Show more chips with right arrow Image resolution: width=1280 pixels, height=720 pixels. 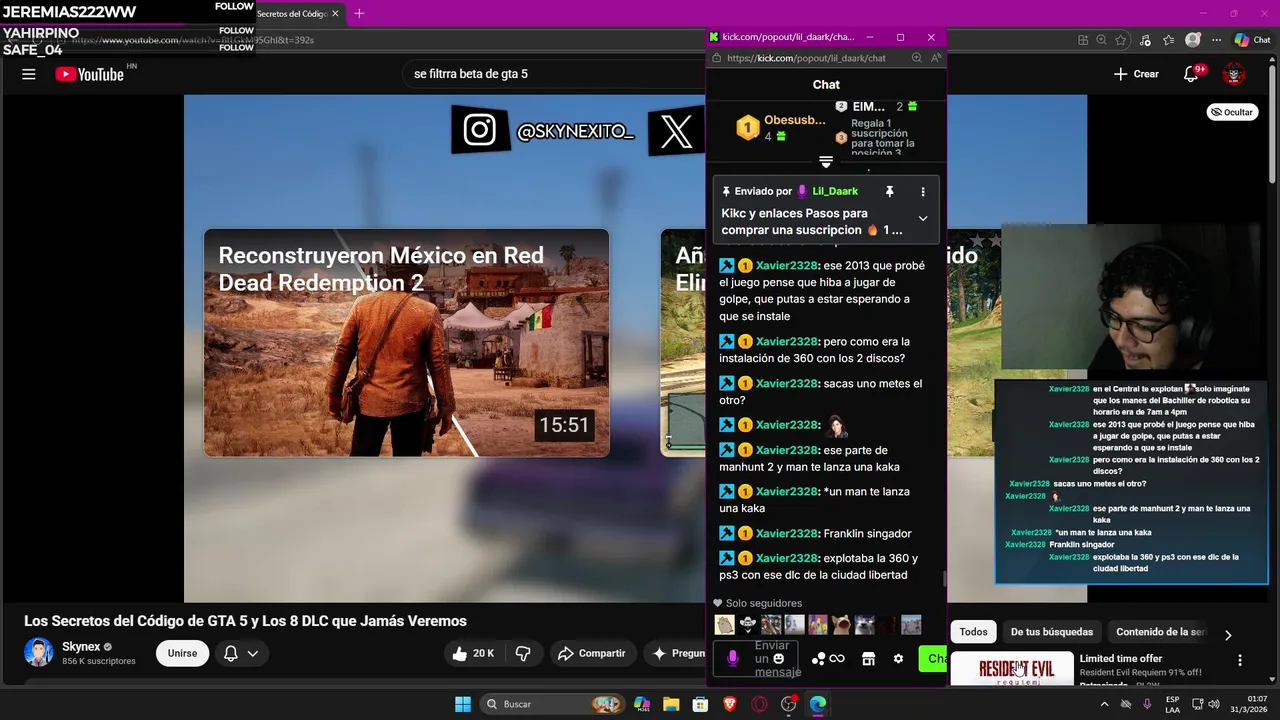click(x=1228, y=635)
